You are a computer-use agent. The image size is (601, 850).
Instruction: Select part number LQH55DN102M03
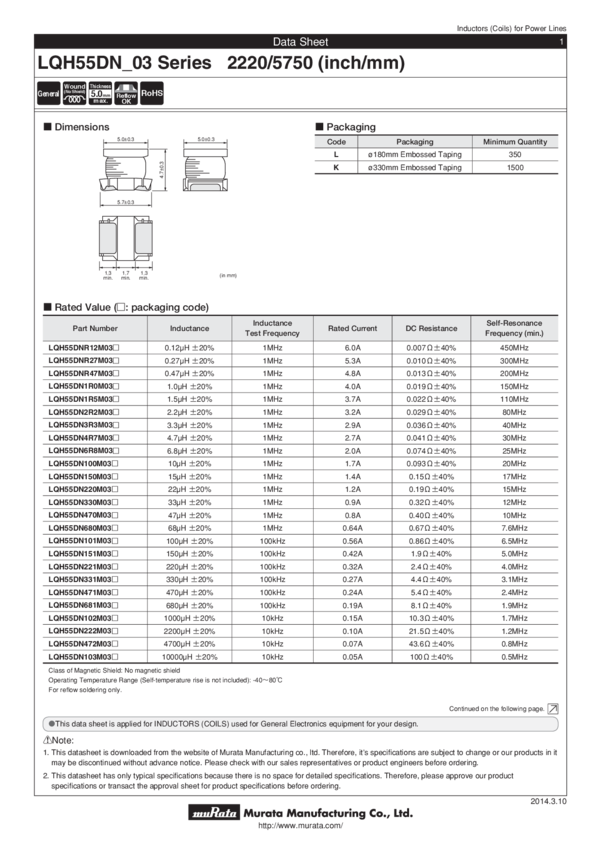(83, 618)
